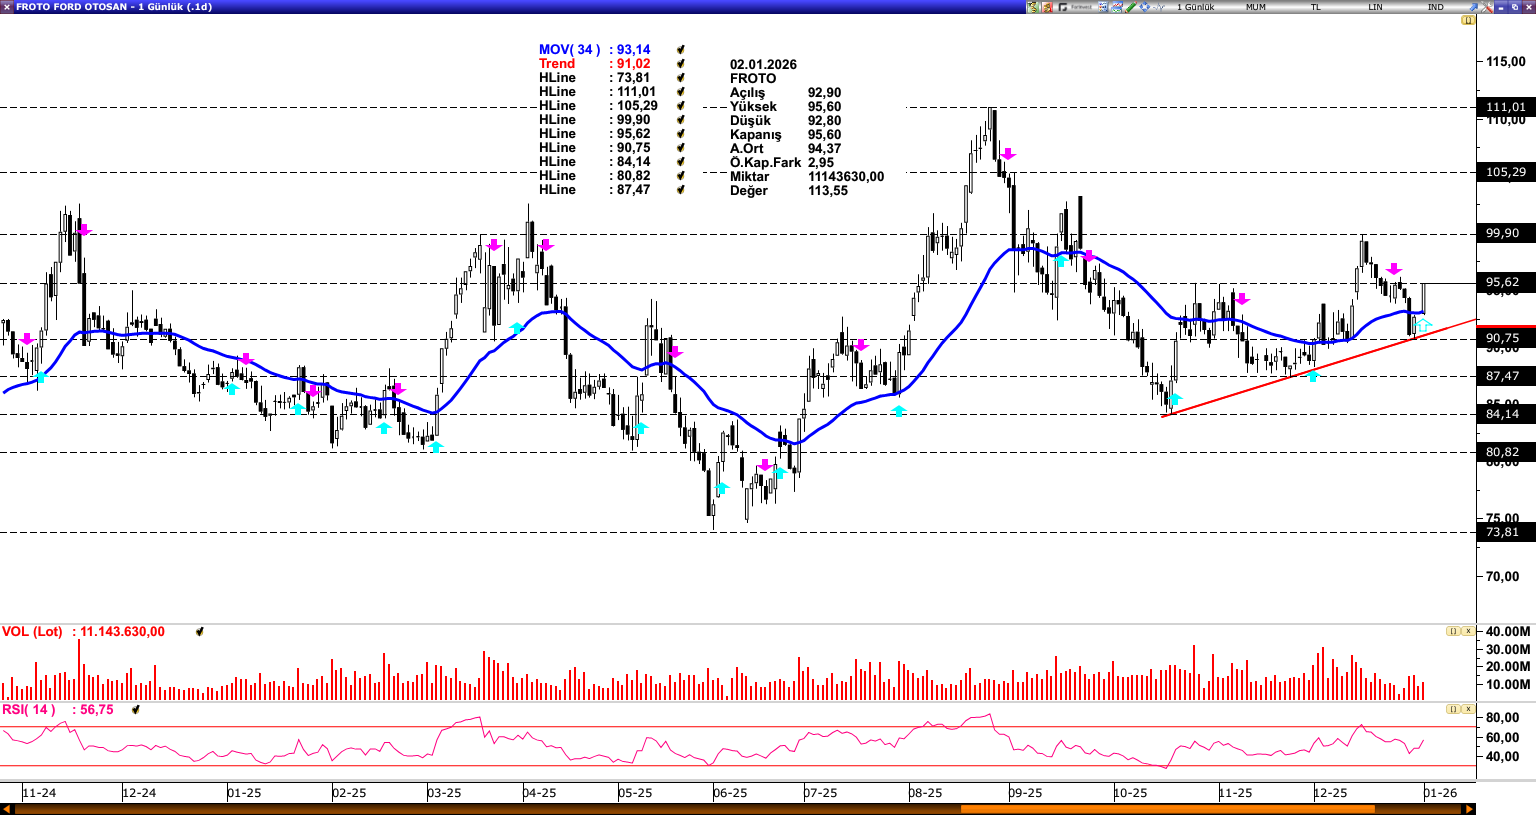1536x816 pixels.
Task: Click the waveform indicator icon in toolbar
Action: coord(1158,7)
